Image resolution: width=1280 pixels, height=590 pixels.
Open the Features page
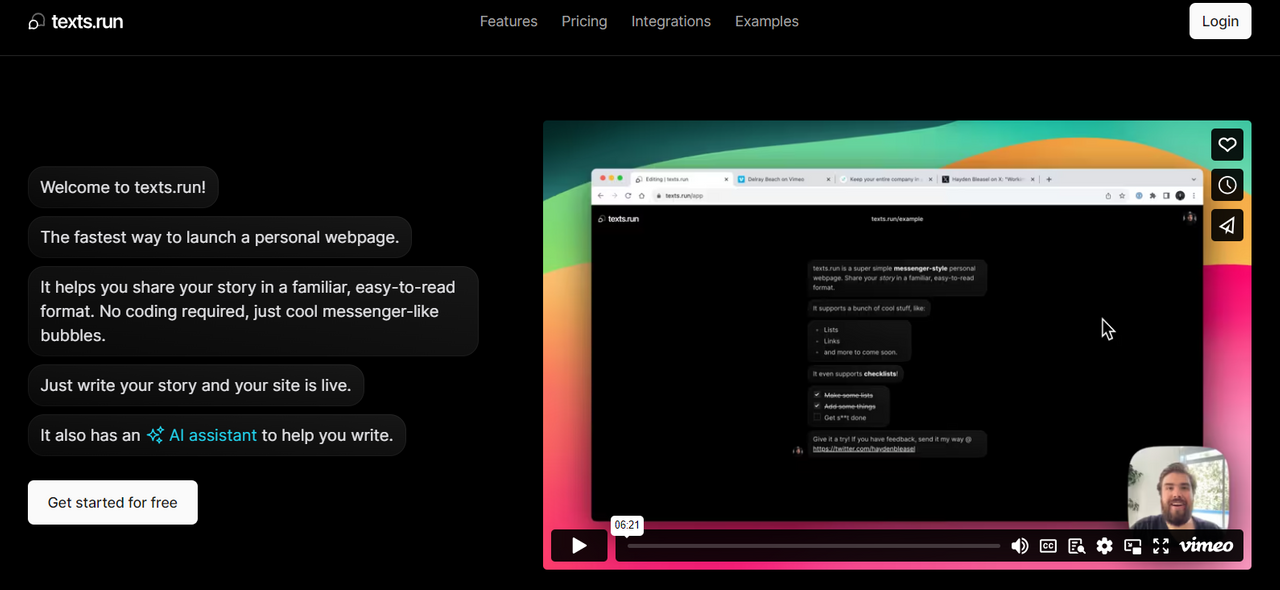tap(508, 21)
